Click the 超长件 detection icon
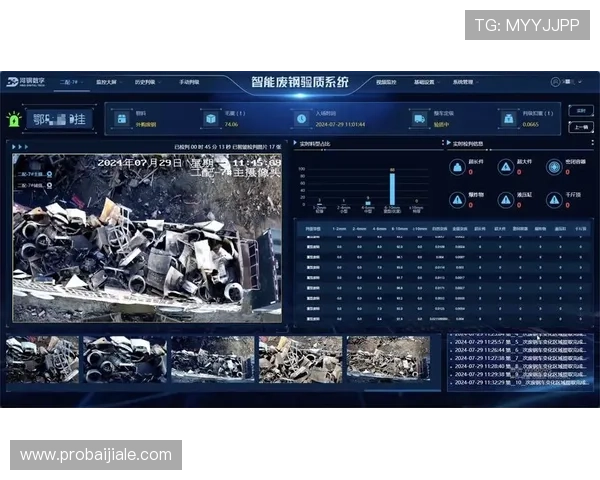 [x=456, y=166]
